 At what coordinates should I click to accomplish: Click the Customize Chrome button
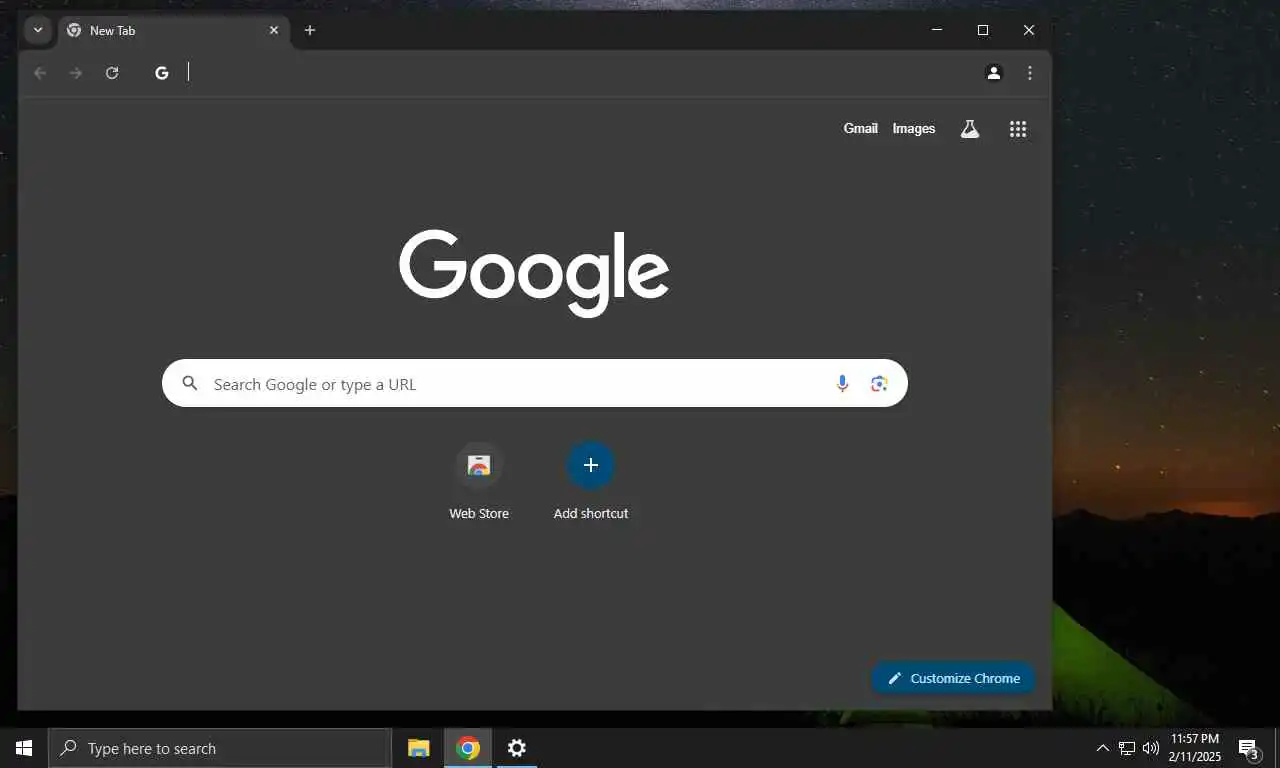[x=953, y=678]
